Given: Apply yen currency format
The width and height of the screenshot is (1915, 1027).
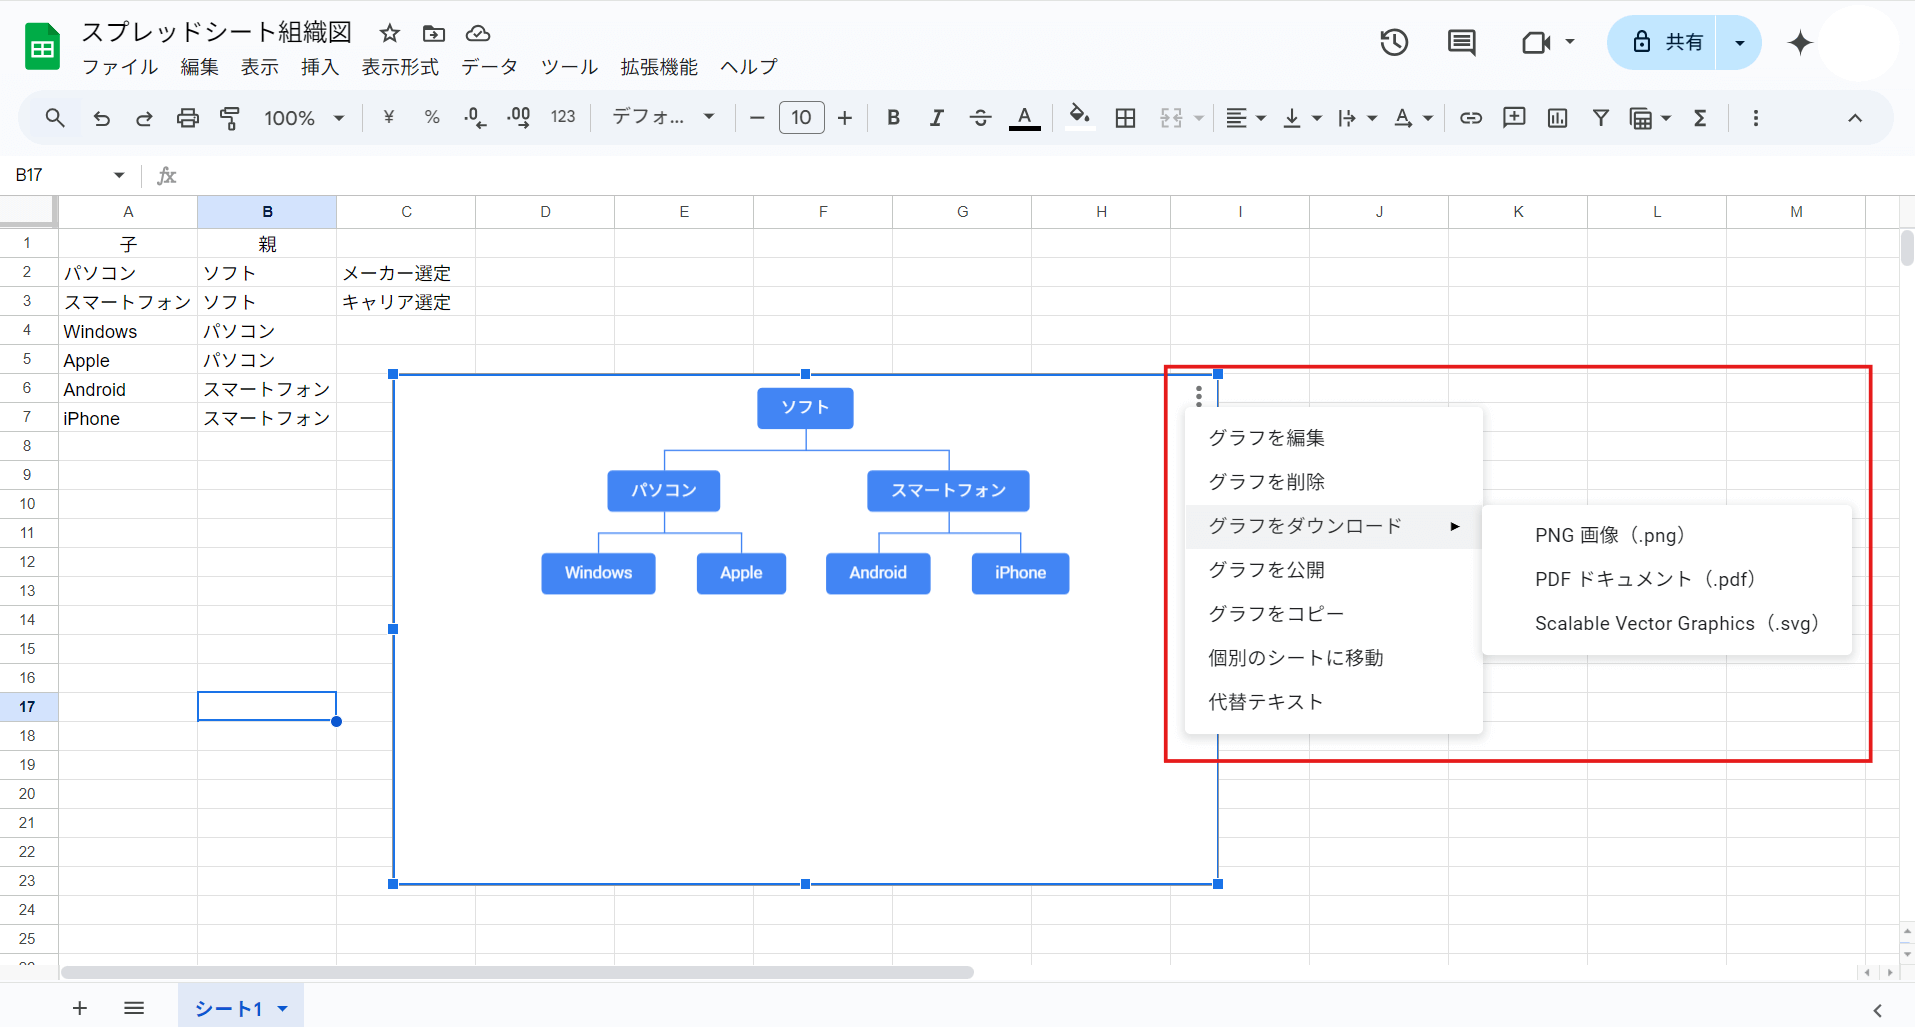Looking at the screenshot, I should click(389, 117).
